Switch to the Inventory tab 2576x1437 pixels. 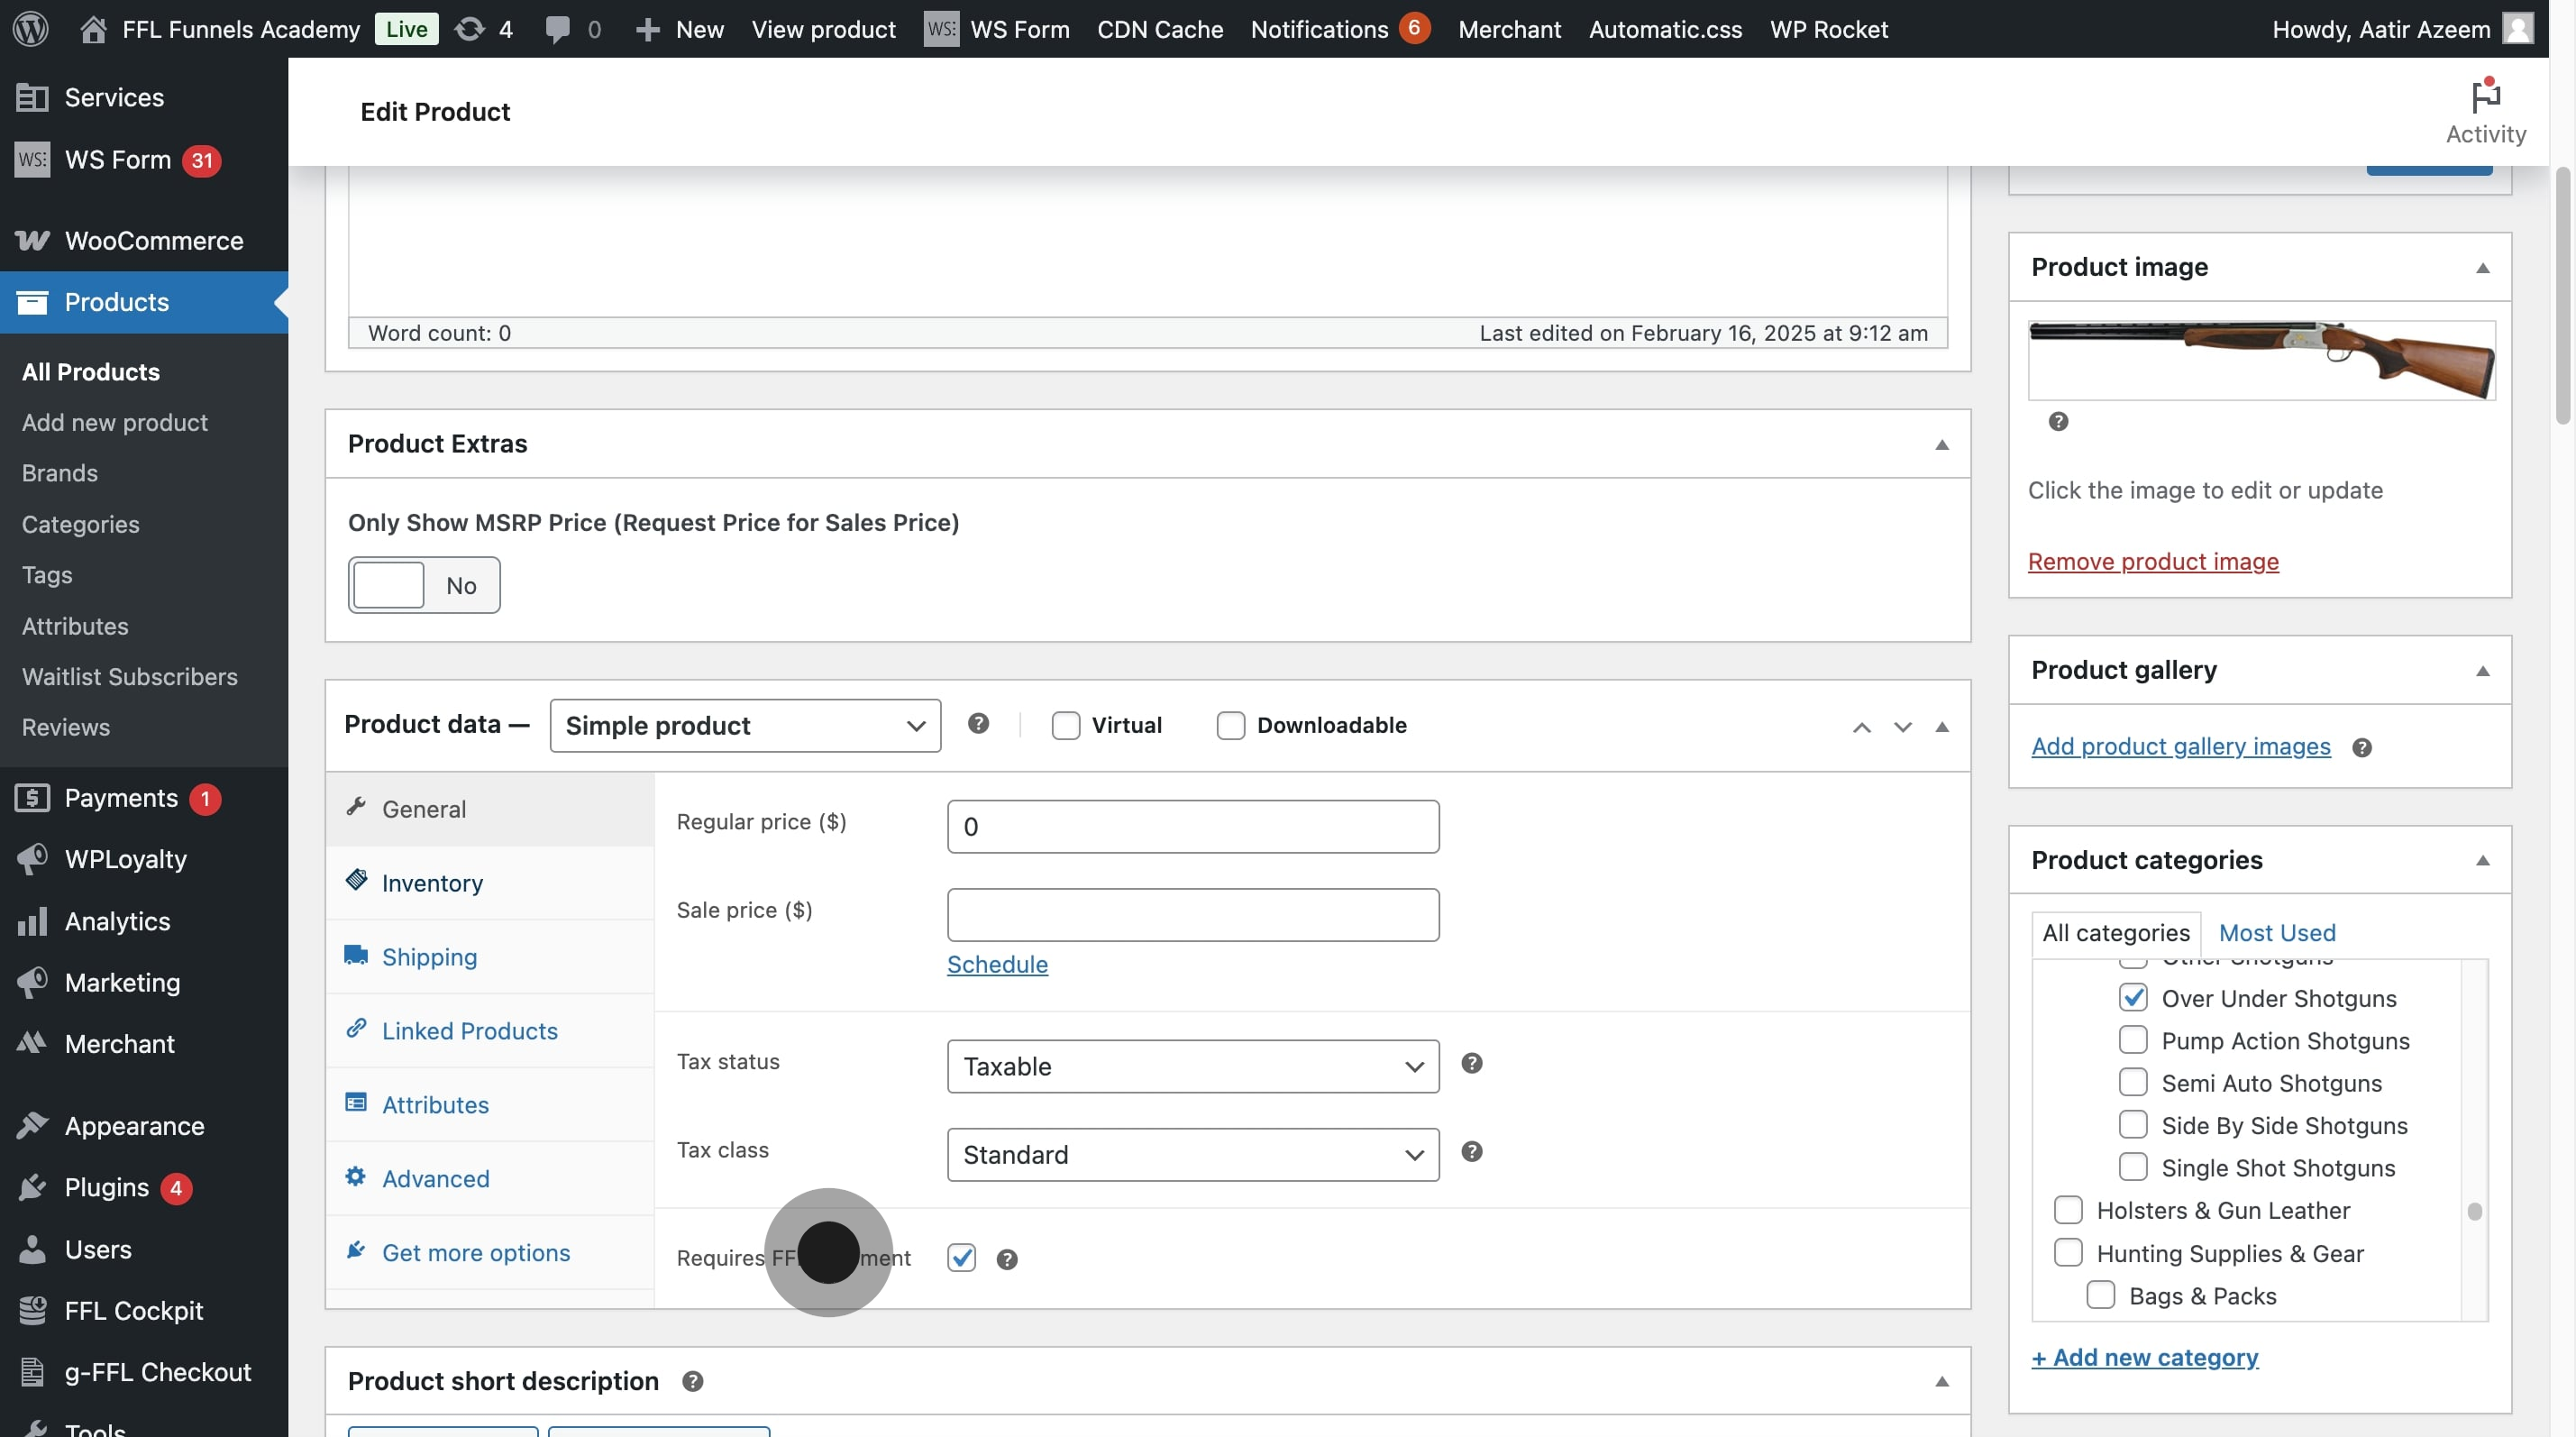(x=432, y=883)
